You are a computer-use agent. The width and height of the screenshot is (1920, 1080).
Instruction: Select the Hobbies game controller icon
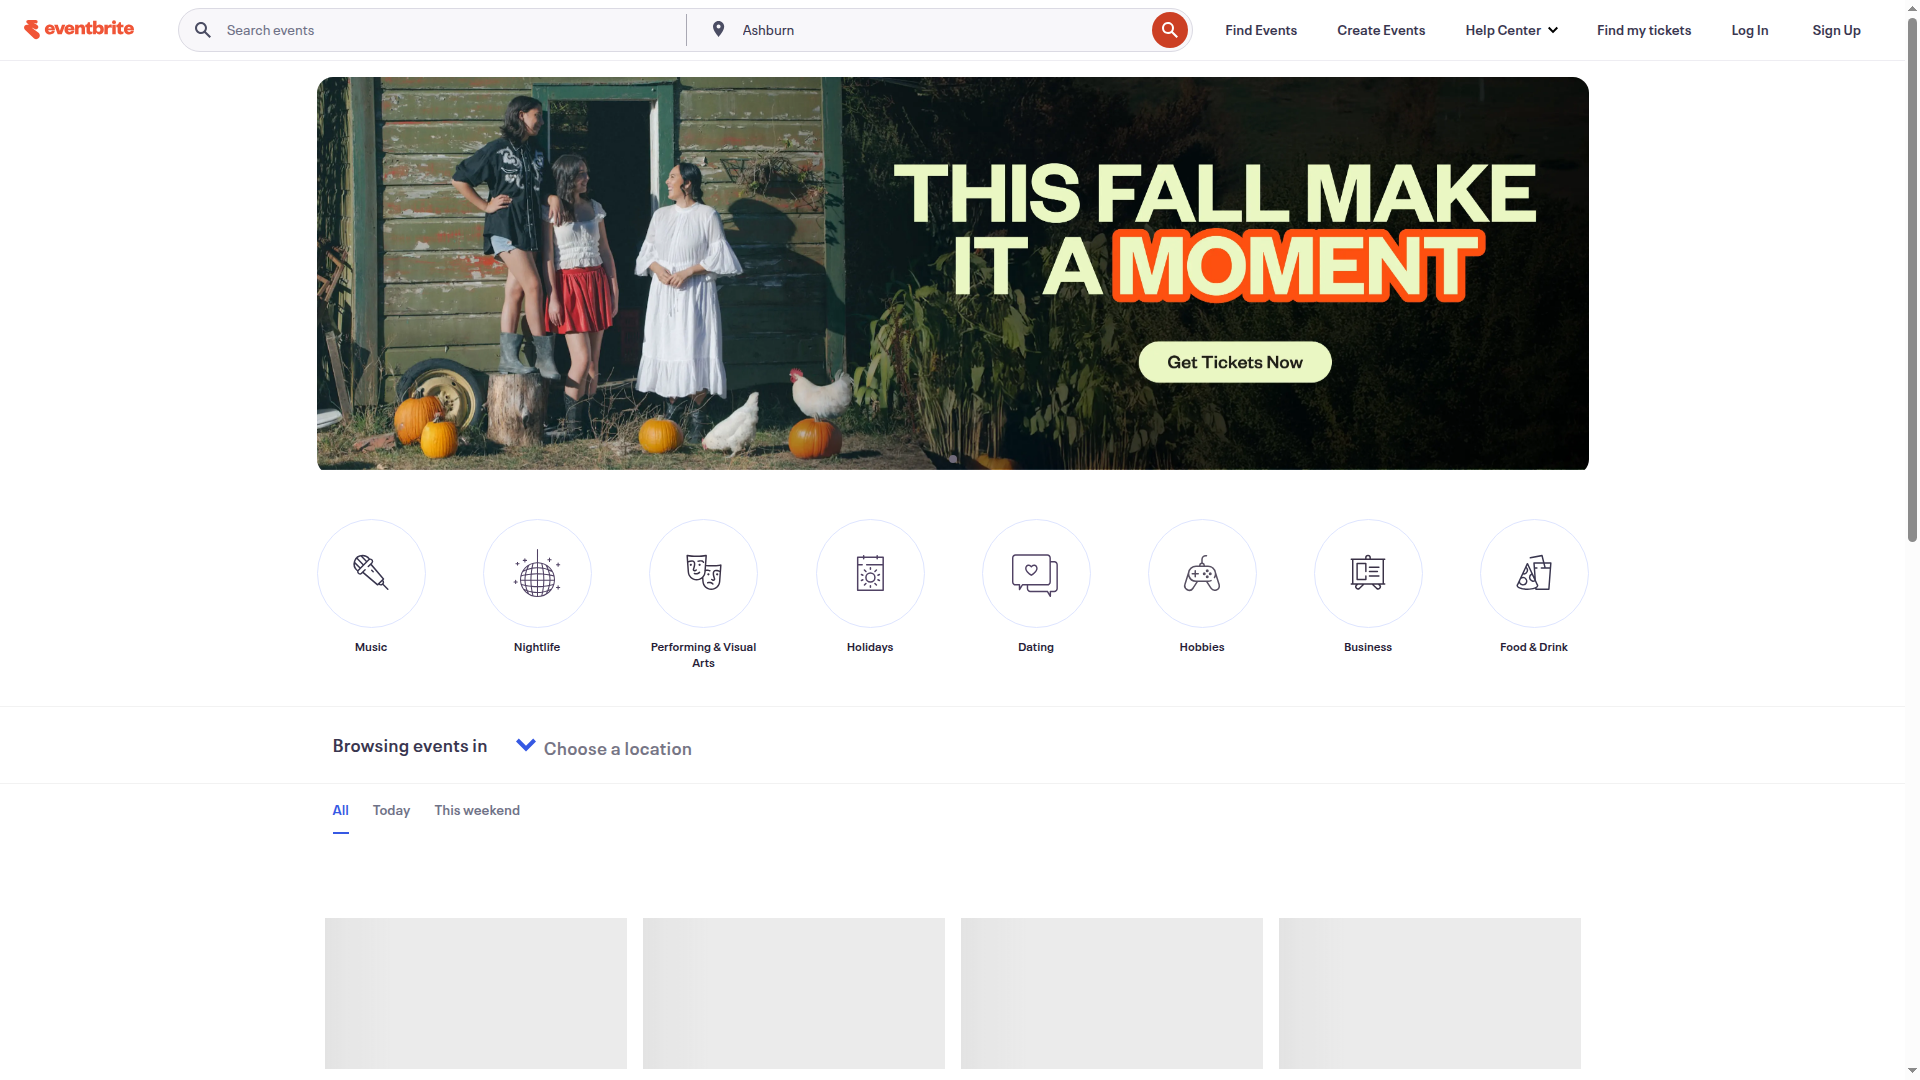[1201, 573]
